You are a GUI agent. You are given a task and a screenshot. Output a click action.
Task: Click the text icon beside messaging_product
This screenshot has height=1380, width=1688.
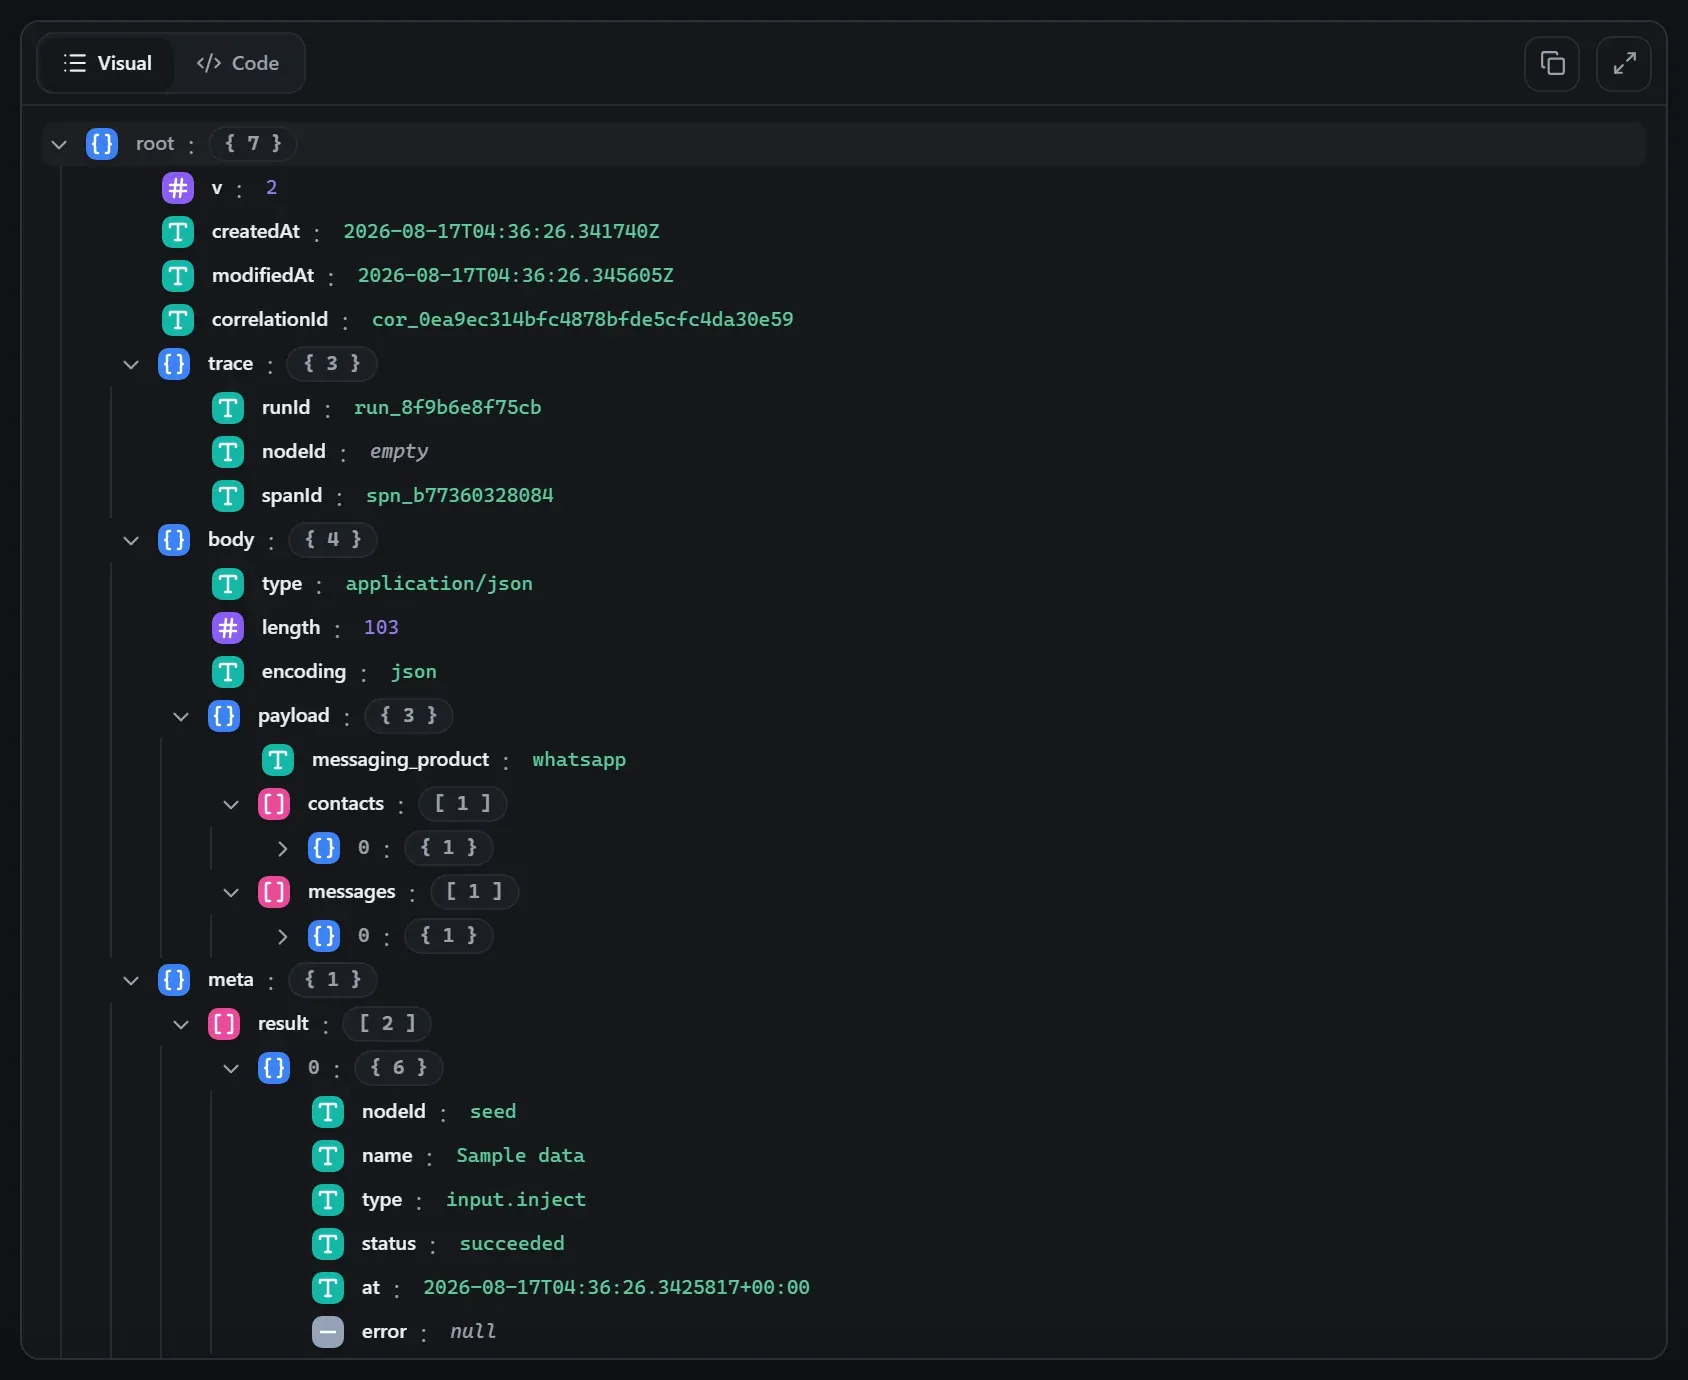278,760
